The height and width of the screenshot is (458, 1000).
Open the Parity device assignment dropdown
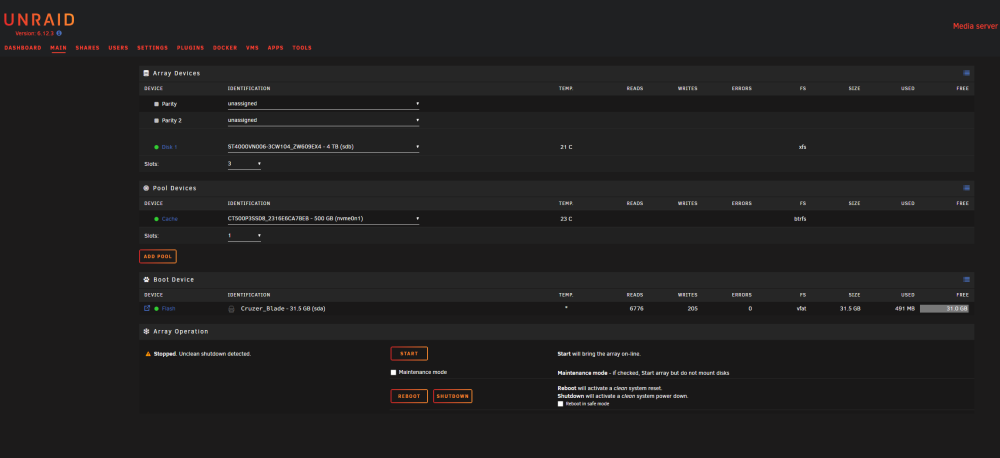click(x=323, y=103)
